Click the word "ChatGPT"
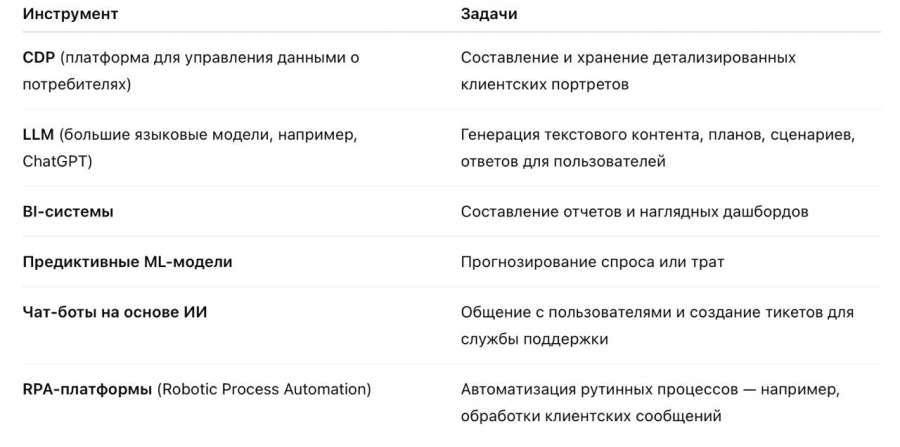 click(x=56, y=161)
